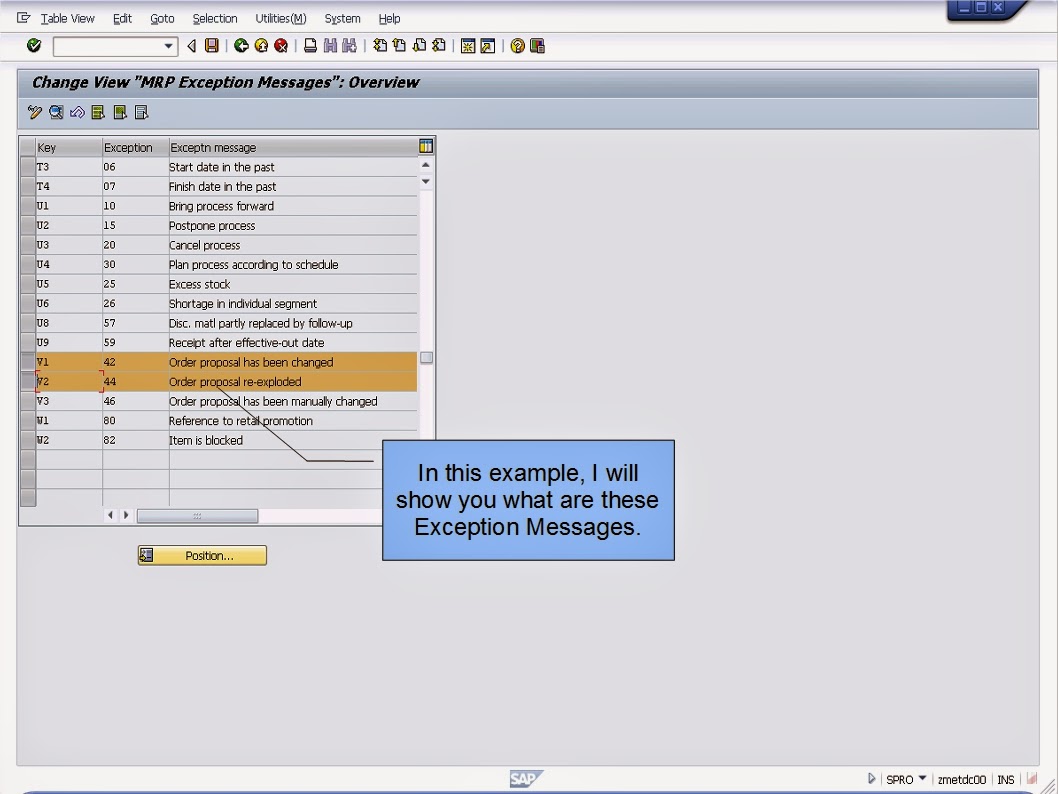Click the Undo Change icon
The width and height of the screenshot is (1058, 794).
pyautogui.click(x=77, y=113)
